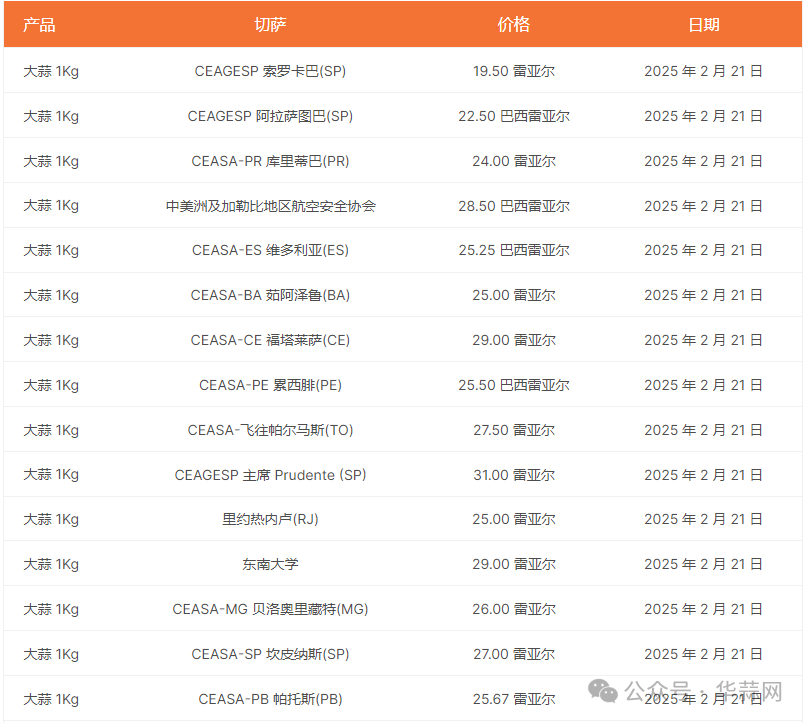Click price 25.00 雷亚尔 in 茹阿泽鲁 row

[514, 295]
